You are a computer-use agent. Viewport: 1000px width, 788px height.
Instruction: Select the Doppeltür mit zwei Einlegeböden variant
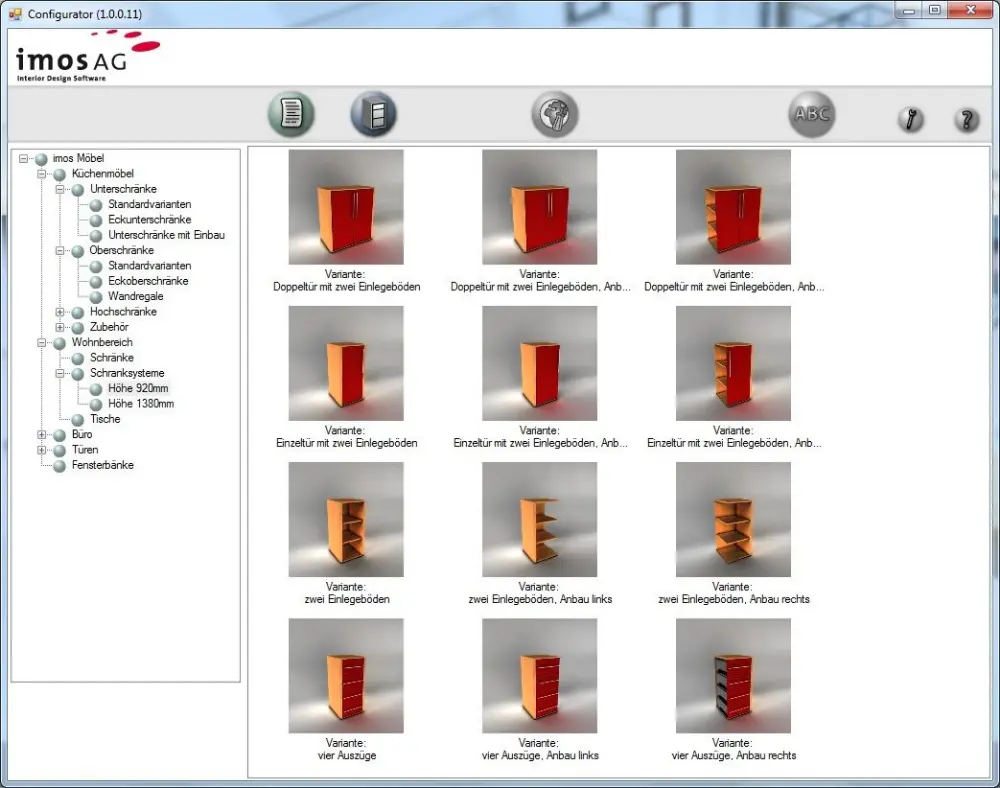click(346, 206)
